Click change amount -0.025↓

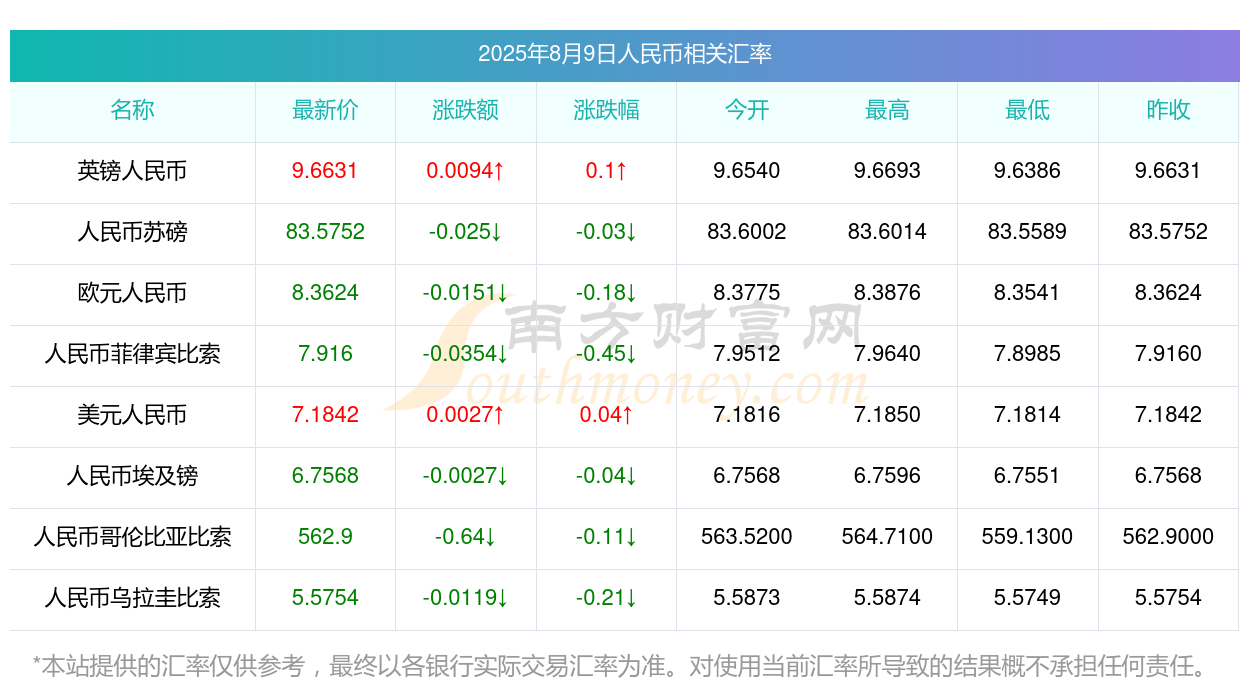pyautogui.click(x=466, y=232)
